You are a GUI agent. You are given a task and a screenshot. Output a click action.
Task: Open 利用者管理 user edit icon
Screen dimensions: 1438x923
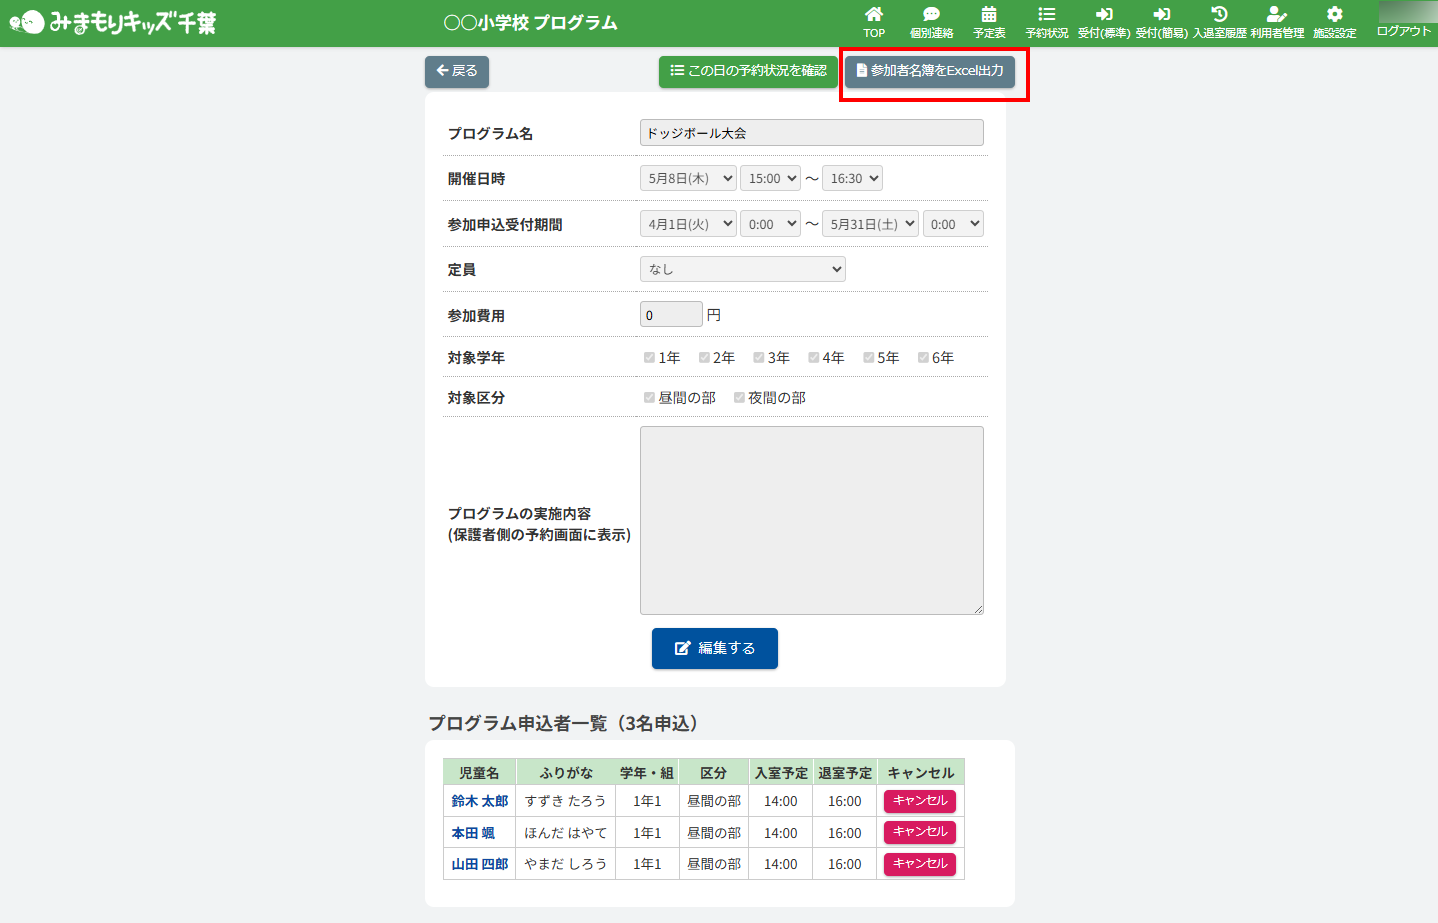(1276, 15)
